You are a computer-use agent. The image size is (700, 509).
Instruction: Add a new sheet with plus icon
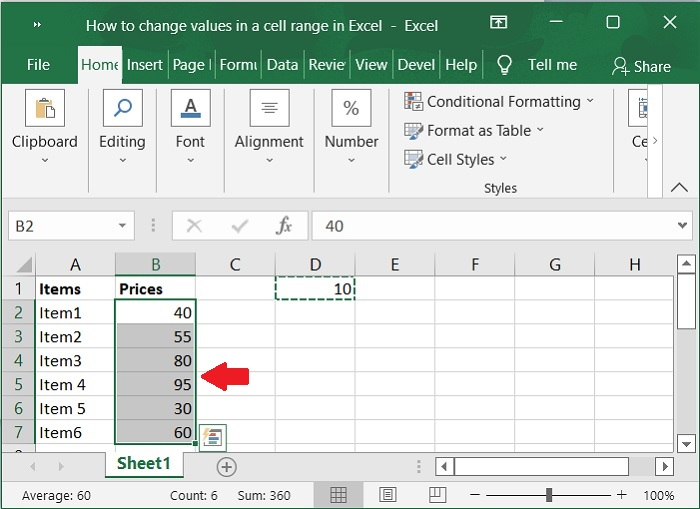(227, 466)
